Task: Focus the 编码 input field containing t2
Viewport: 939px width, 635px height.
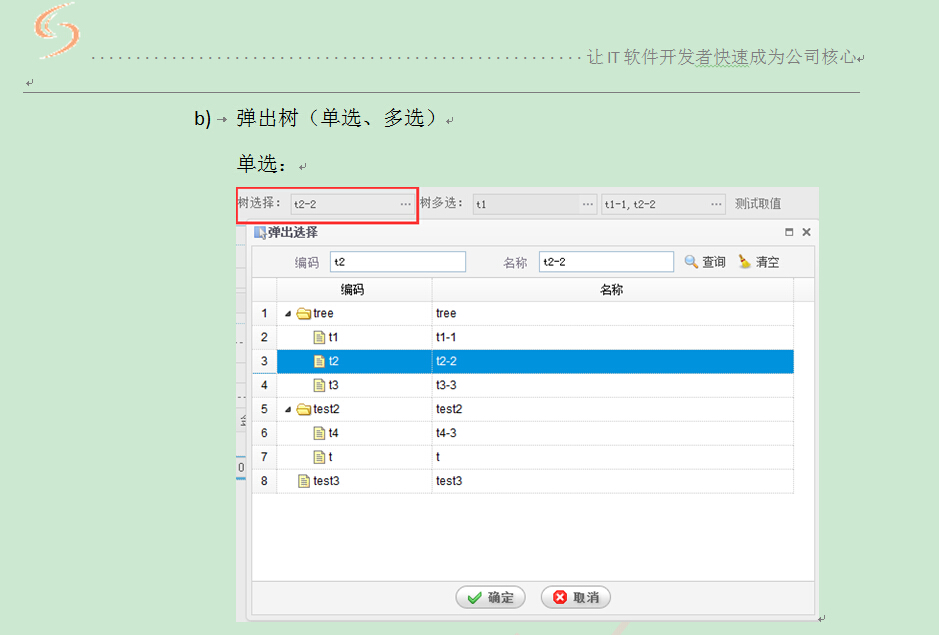Action: click(398, 262)
